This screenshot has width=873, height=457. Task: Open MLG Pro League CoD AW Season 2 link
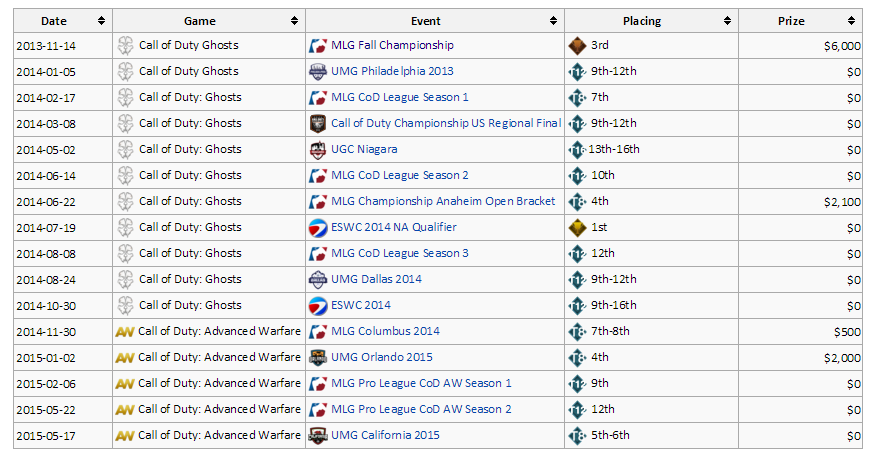[x=421, y=409]
